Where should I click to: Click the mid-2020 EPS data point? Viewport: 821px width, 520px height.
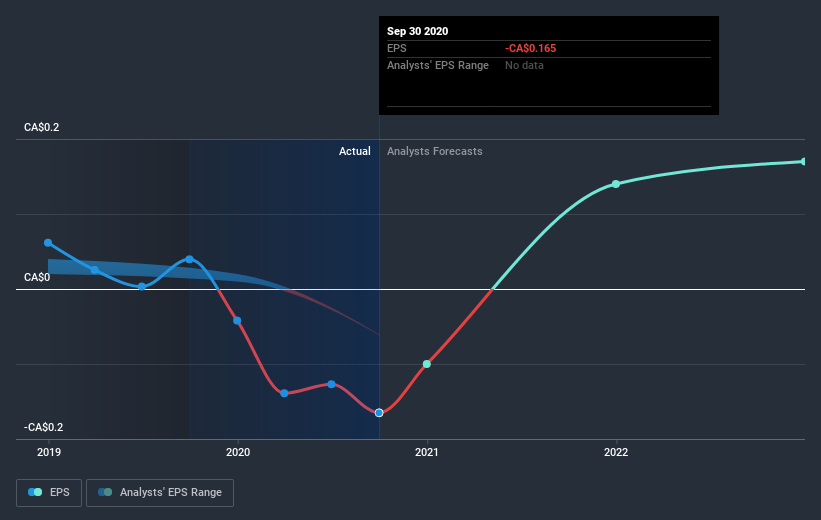click(x=331, y=384)
